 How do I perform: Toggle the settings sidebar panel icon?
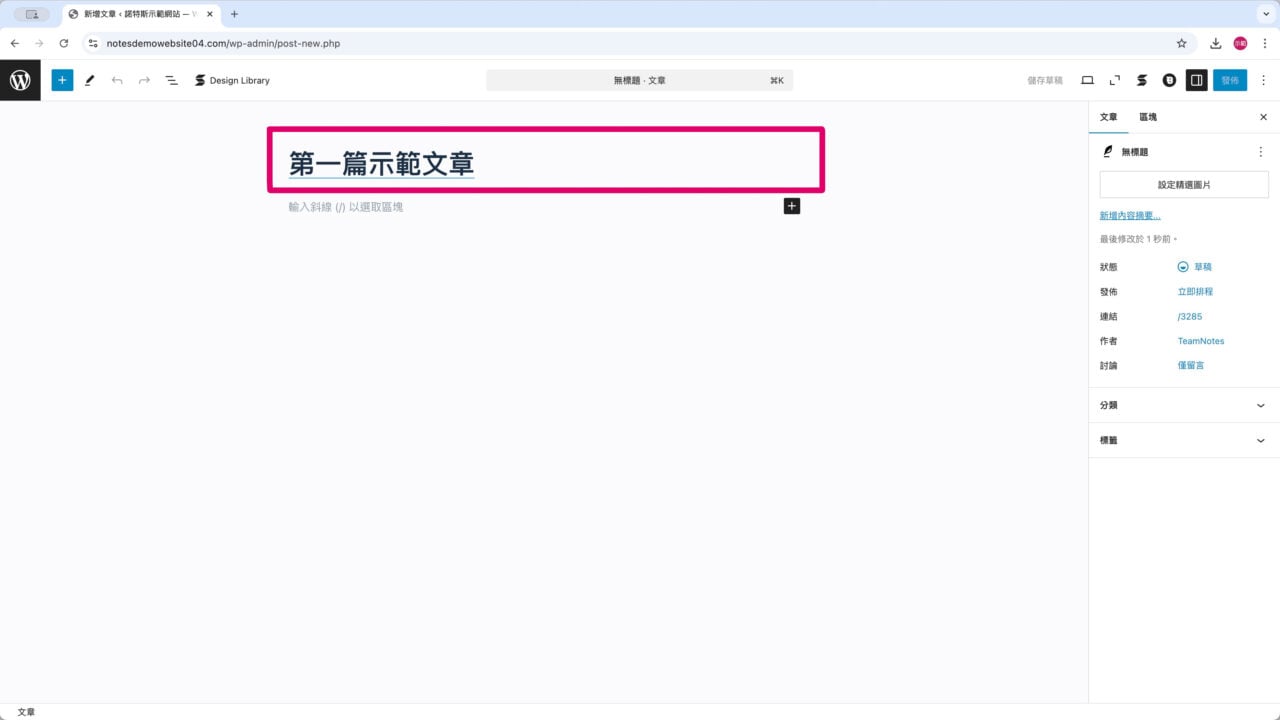tap(1197, 80)
